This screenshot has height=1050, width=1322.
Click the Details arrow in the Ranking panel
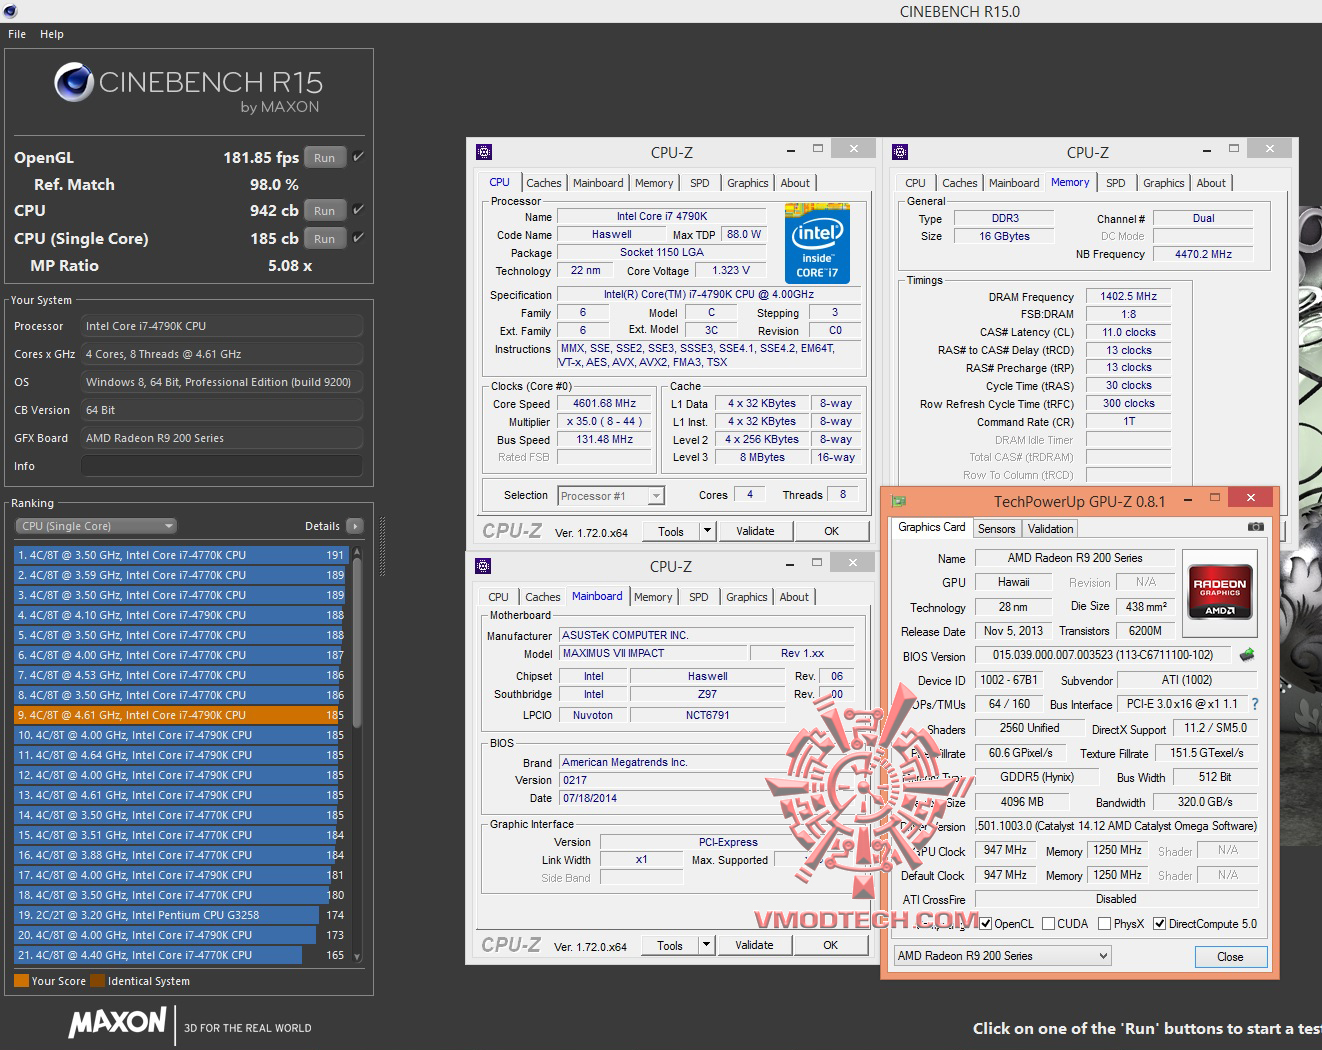[x=355, y=526]
